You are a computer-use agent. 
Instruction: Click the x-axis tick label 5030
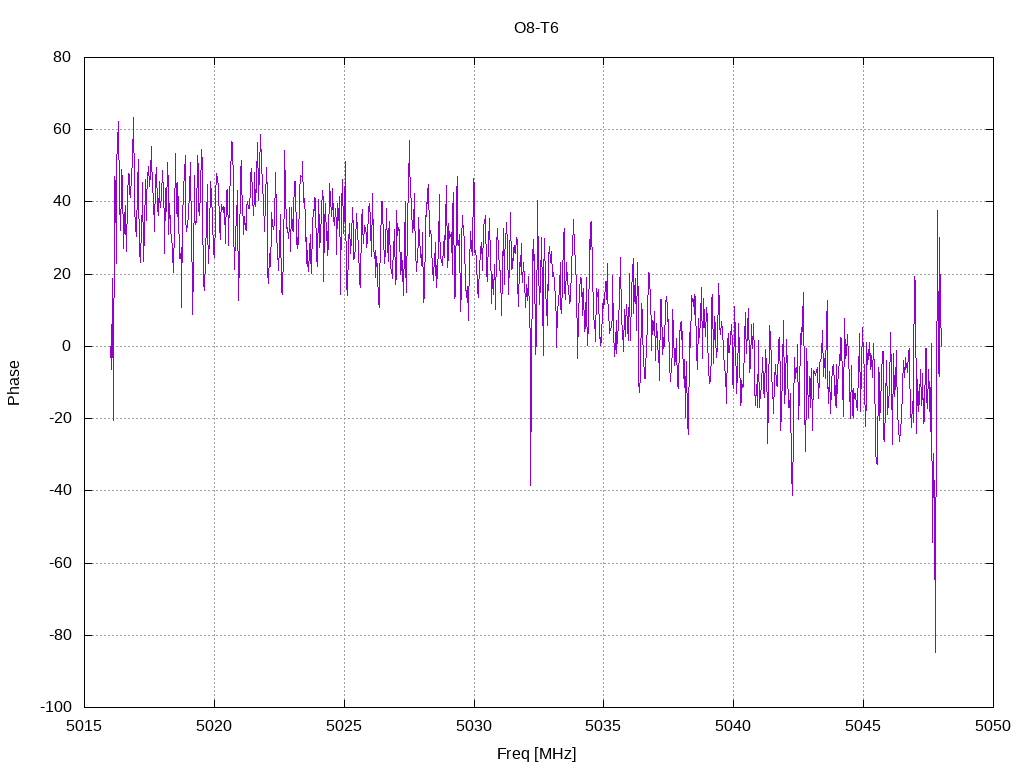coord(474,726)
